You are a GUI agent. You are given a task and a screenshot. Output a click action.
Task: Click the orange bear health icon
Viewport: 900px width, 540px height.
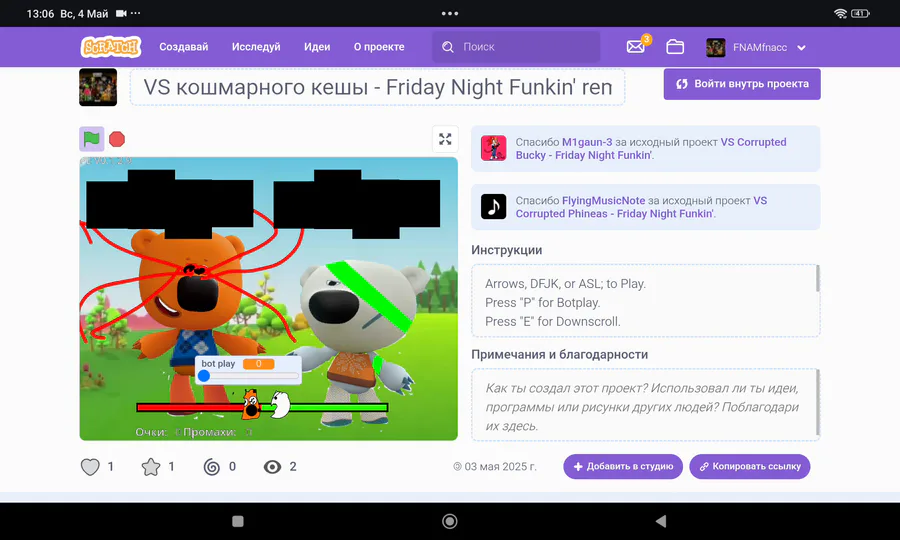(251, 404)
